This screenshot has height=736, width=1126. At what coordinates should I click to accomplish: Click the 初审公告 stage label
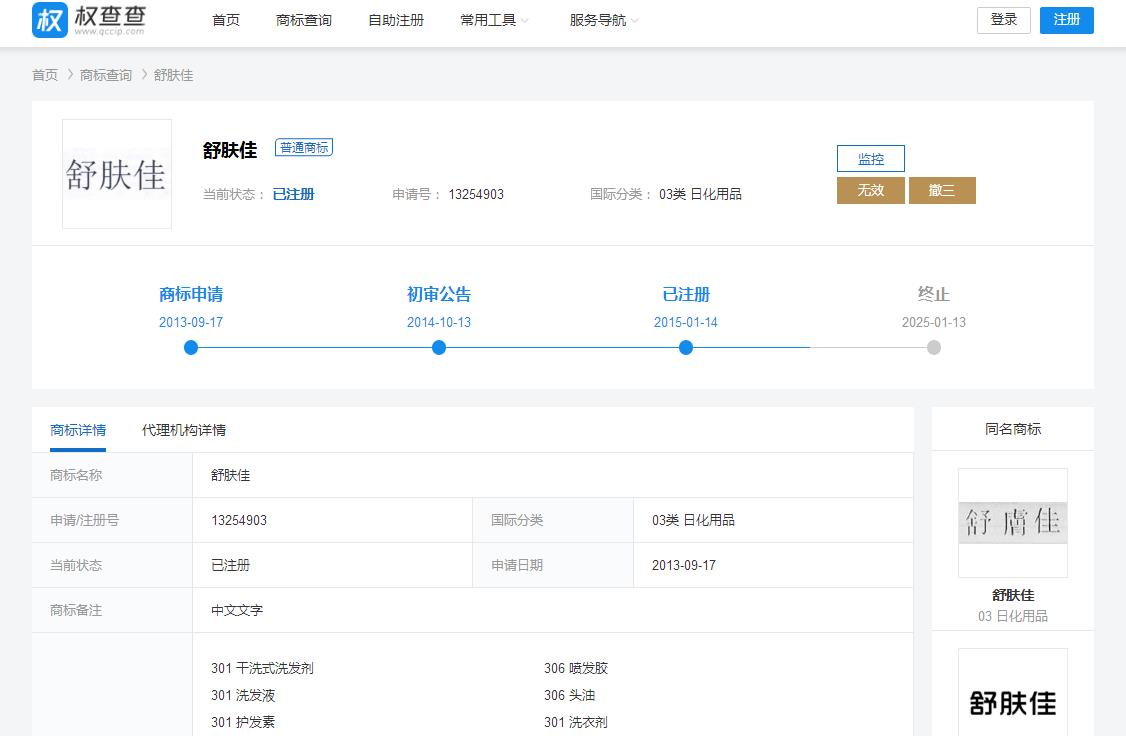[439, 294]
